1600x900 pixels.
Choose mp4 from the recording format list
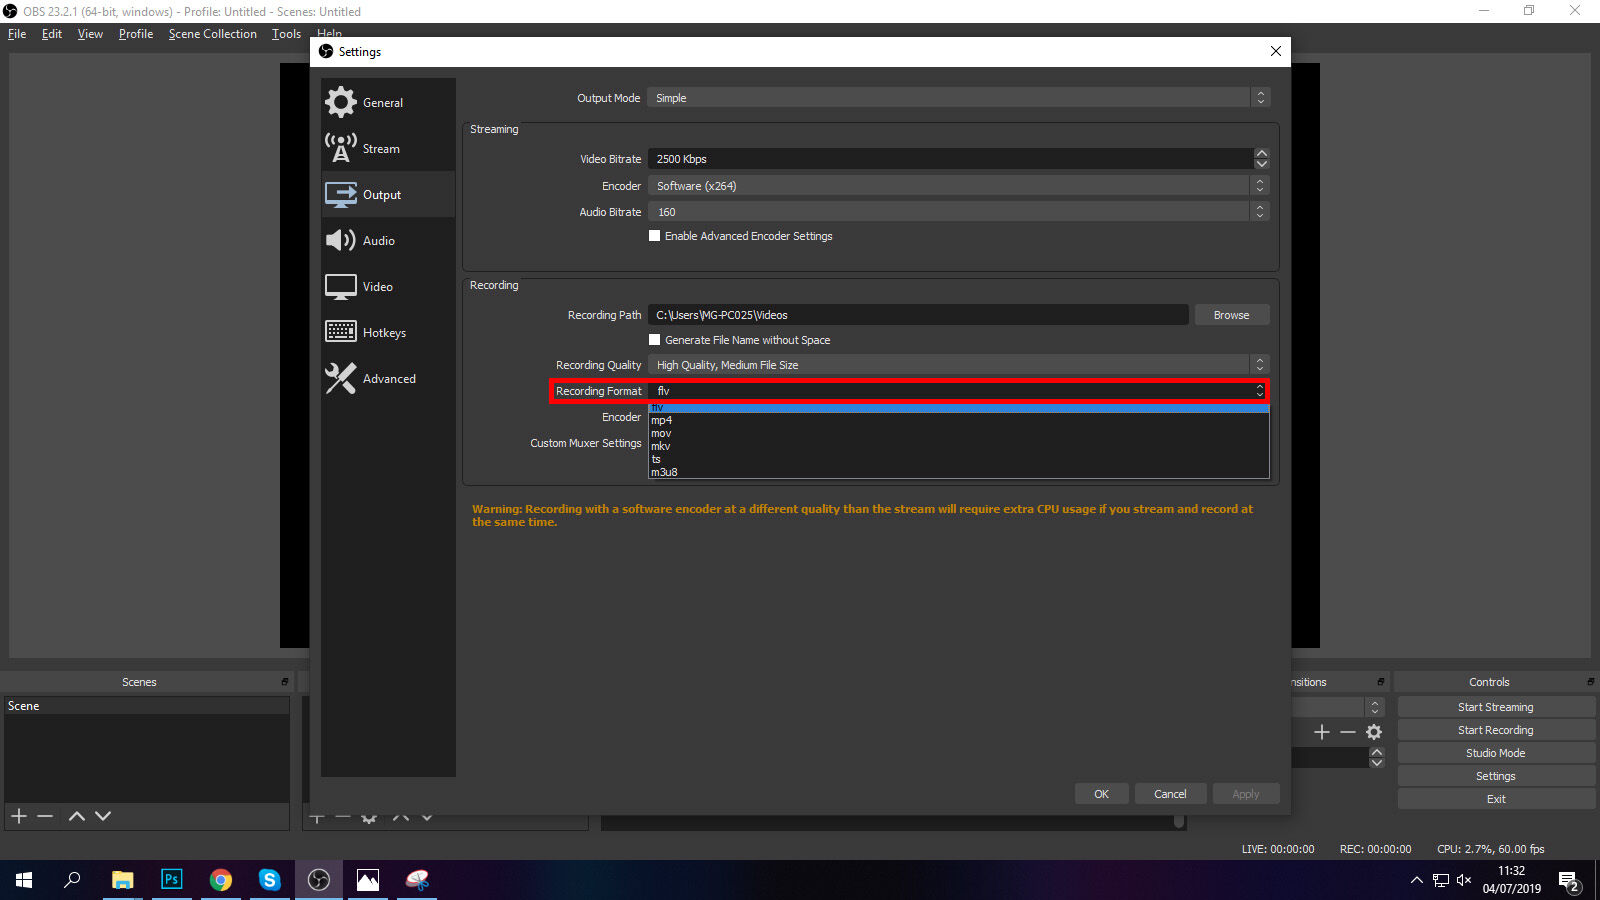coord(662,420)
